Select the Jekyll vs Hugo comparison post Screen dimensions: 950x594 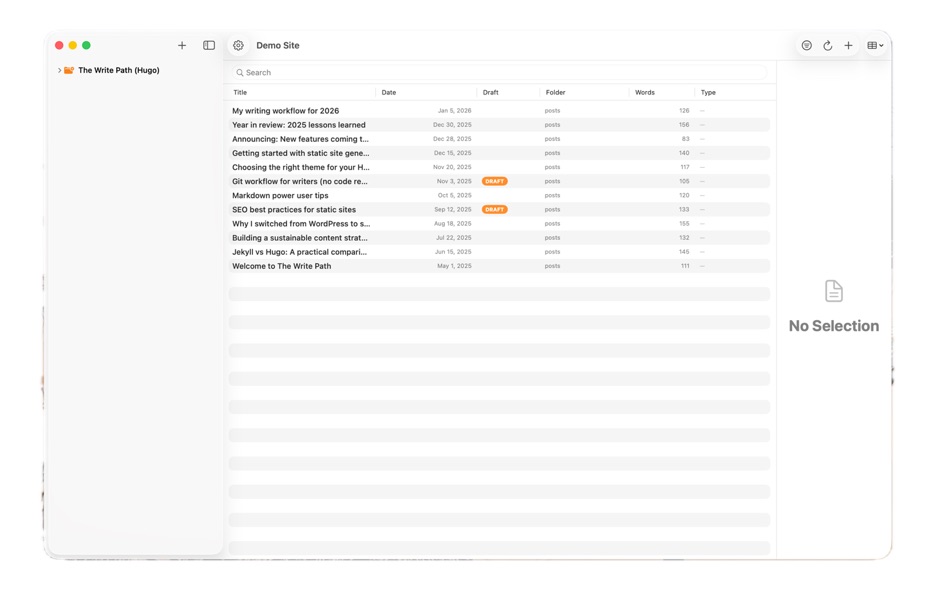pos(300,252)
